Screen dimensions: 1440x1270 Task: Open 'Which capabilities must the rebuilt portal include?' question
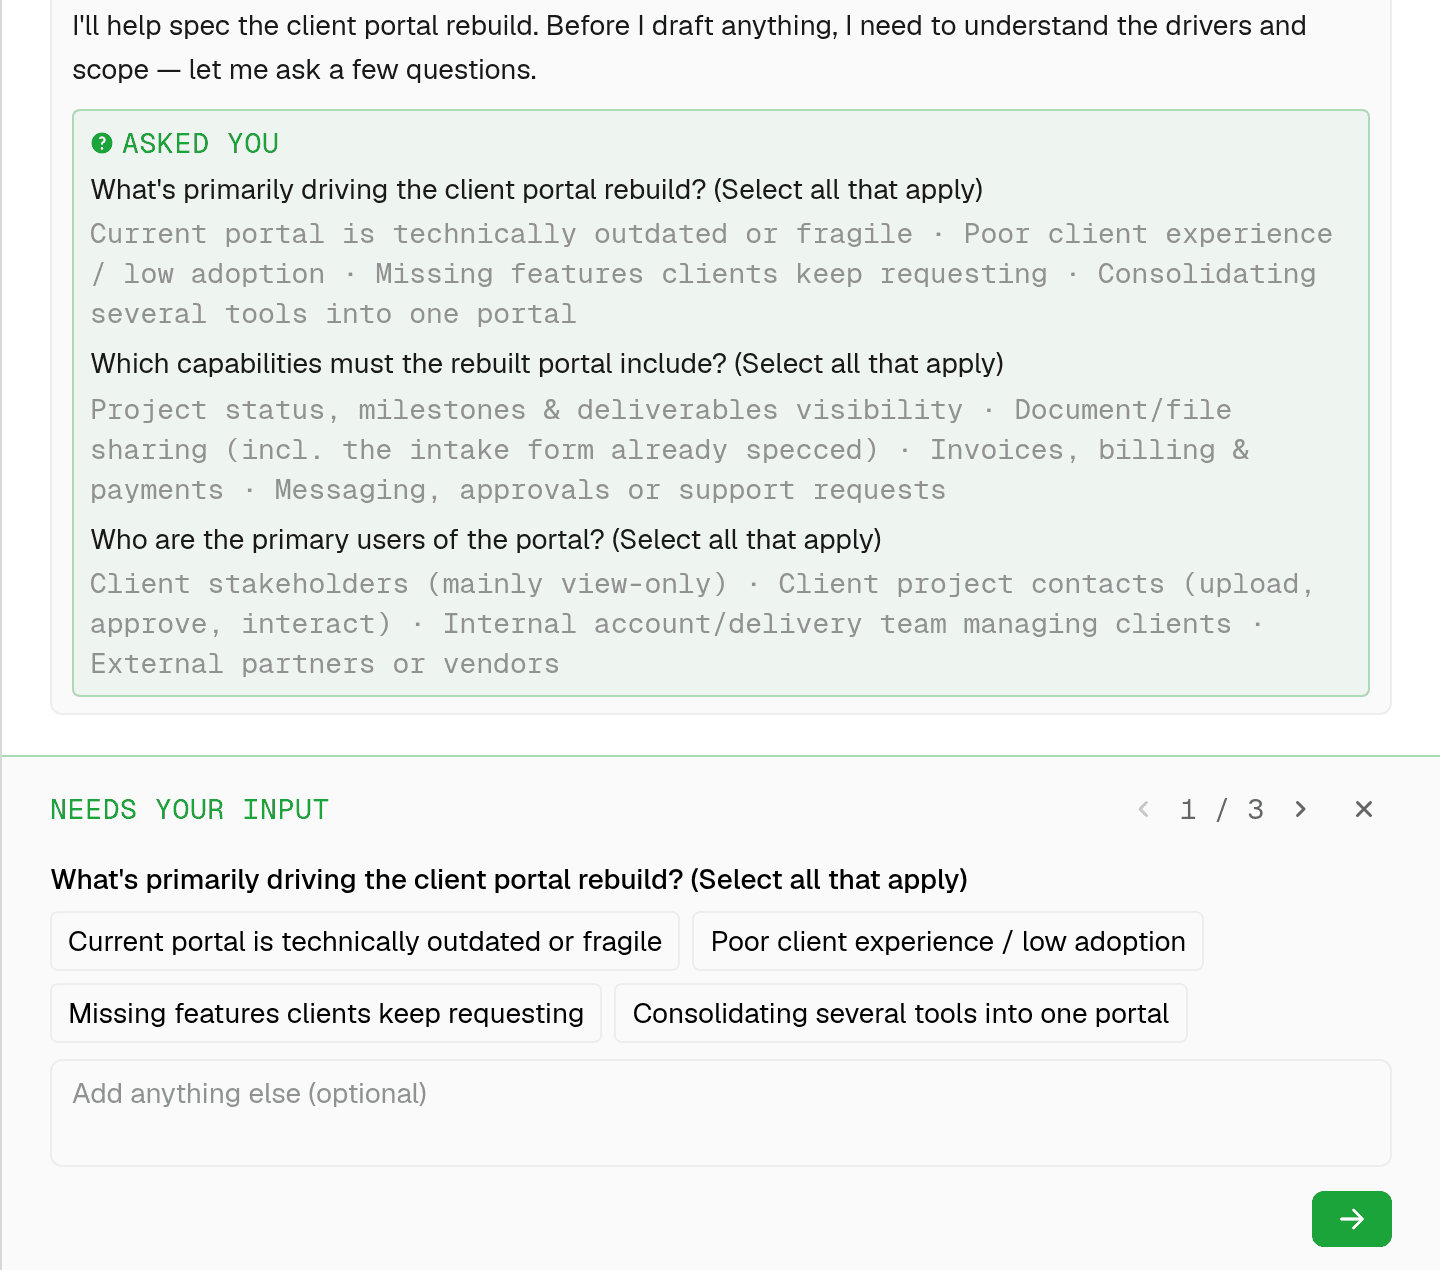click(547, 363)
